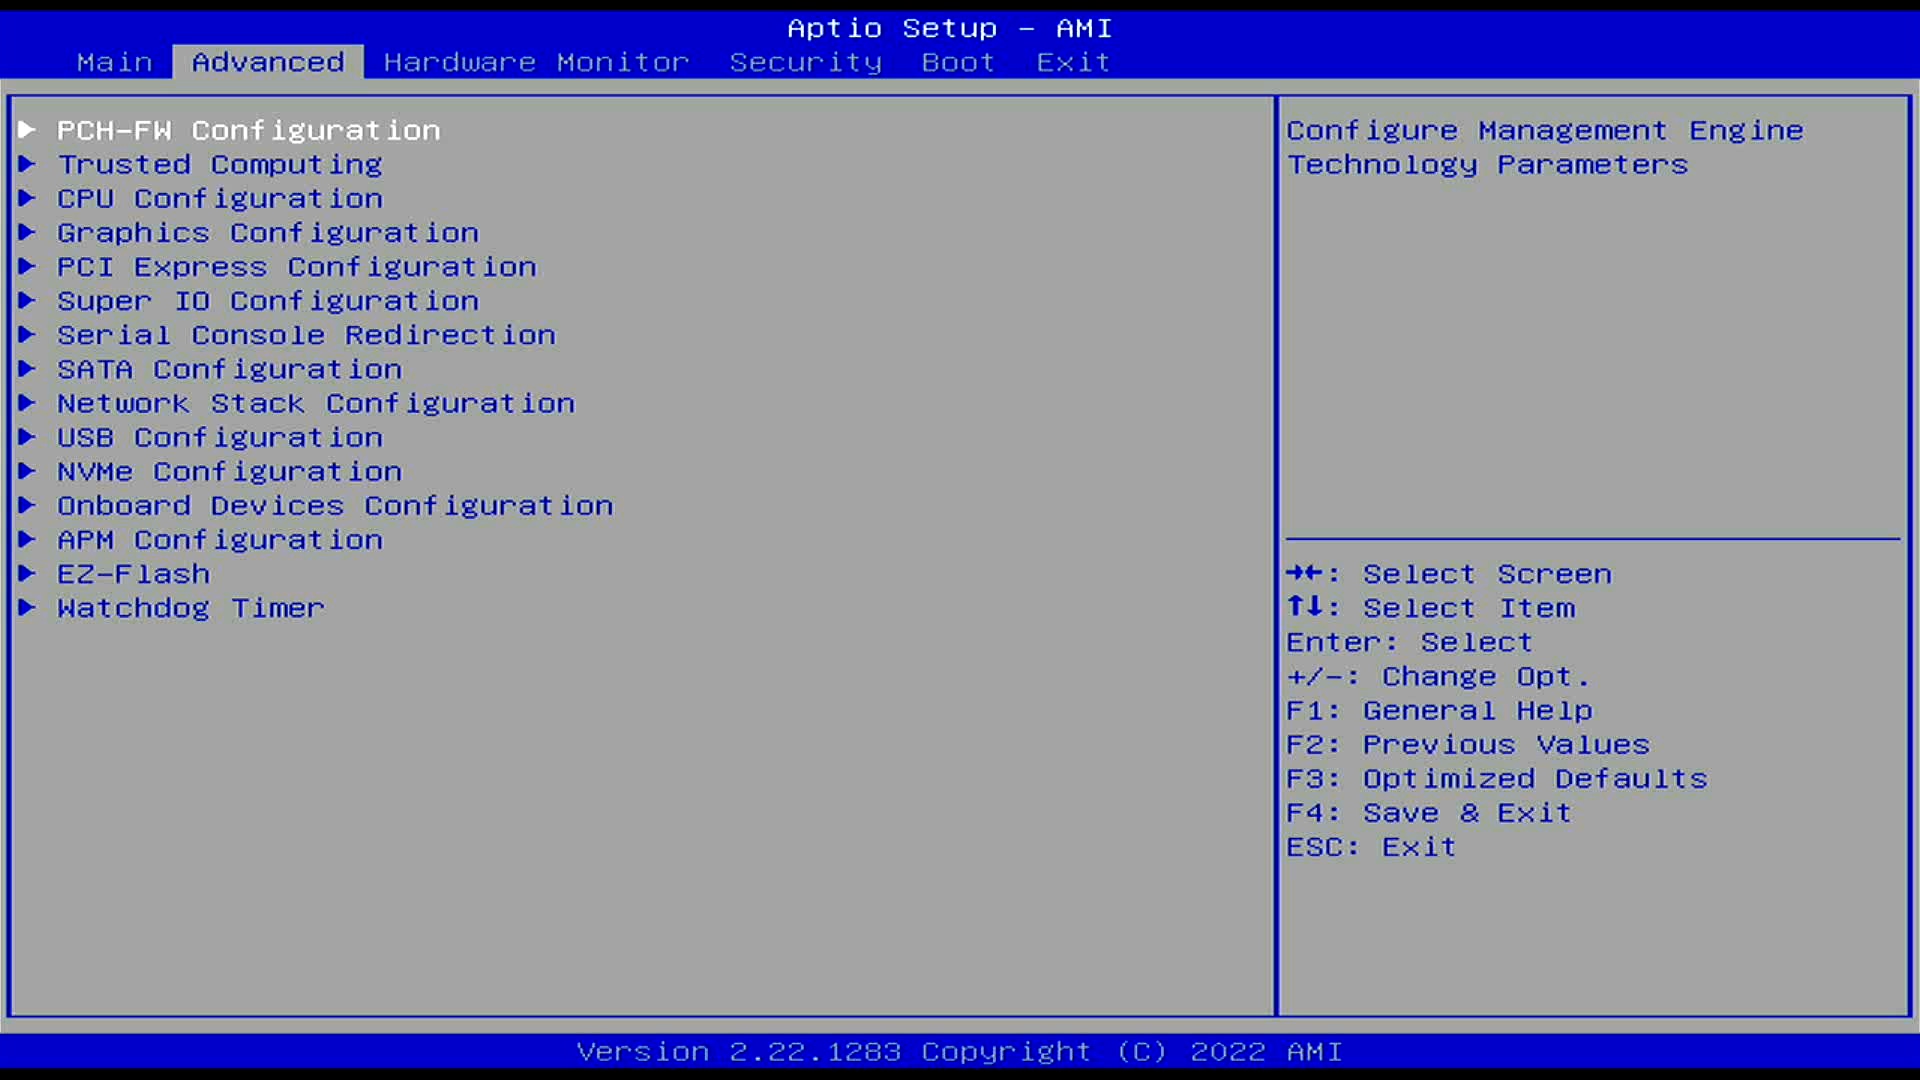Image resolution: width=1920 pixels, height=1080 pixels.
Task: Go to the Boot tab
Action: tap(957, 62)
